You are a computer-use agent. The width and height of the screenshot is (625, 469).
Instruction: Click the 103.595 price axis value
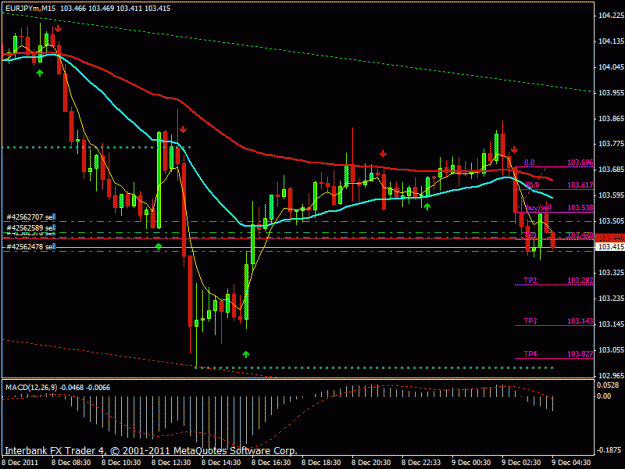pyautogui.click(x=611, y=195)
